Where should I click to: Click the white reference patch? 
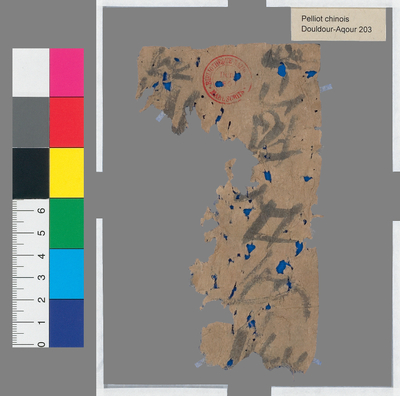(31, 72)
